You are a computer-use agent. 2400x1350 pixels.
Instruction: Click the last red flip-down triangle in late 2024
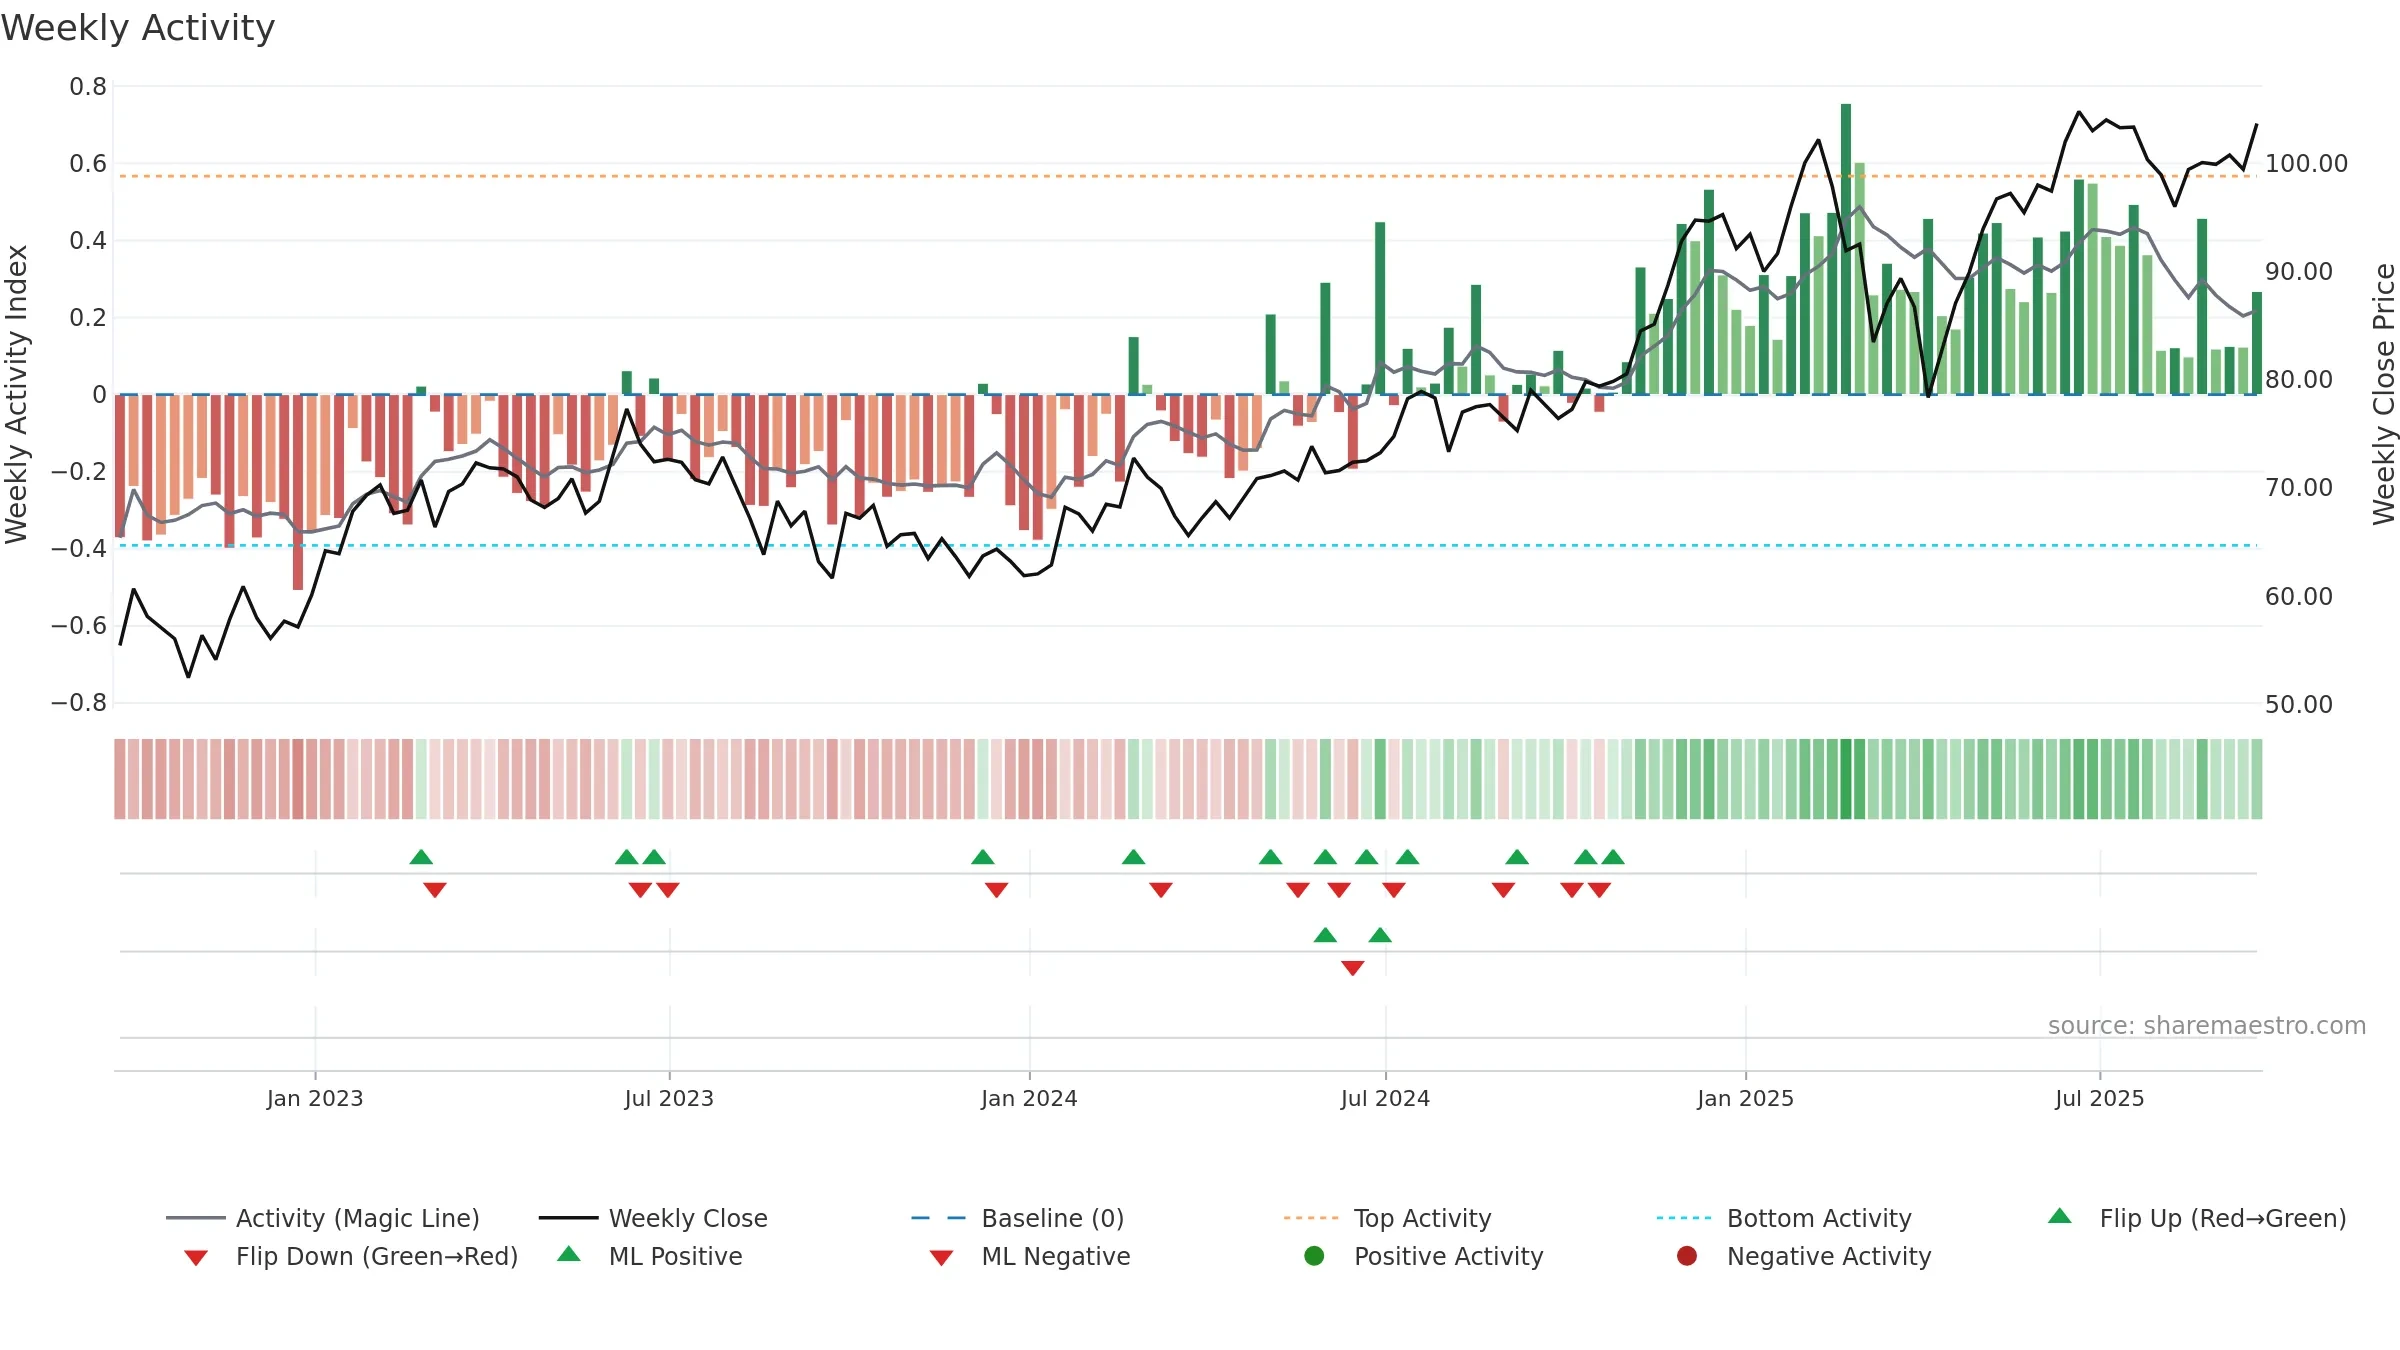[x=1599, y=890]
